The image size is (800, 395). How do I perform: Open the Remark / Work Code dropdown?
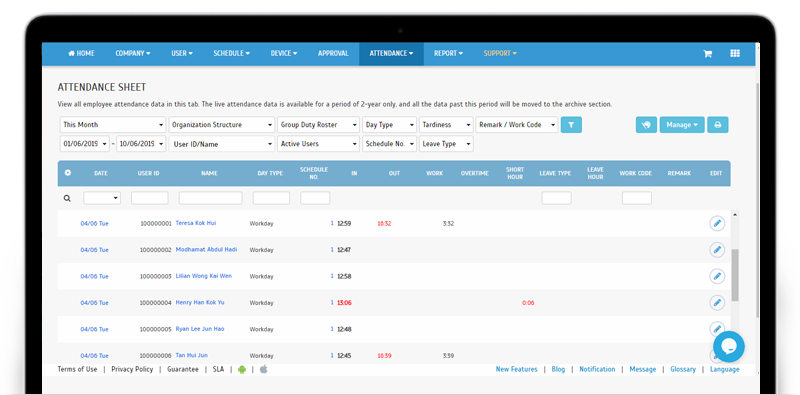(517, 125)
